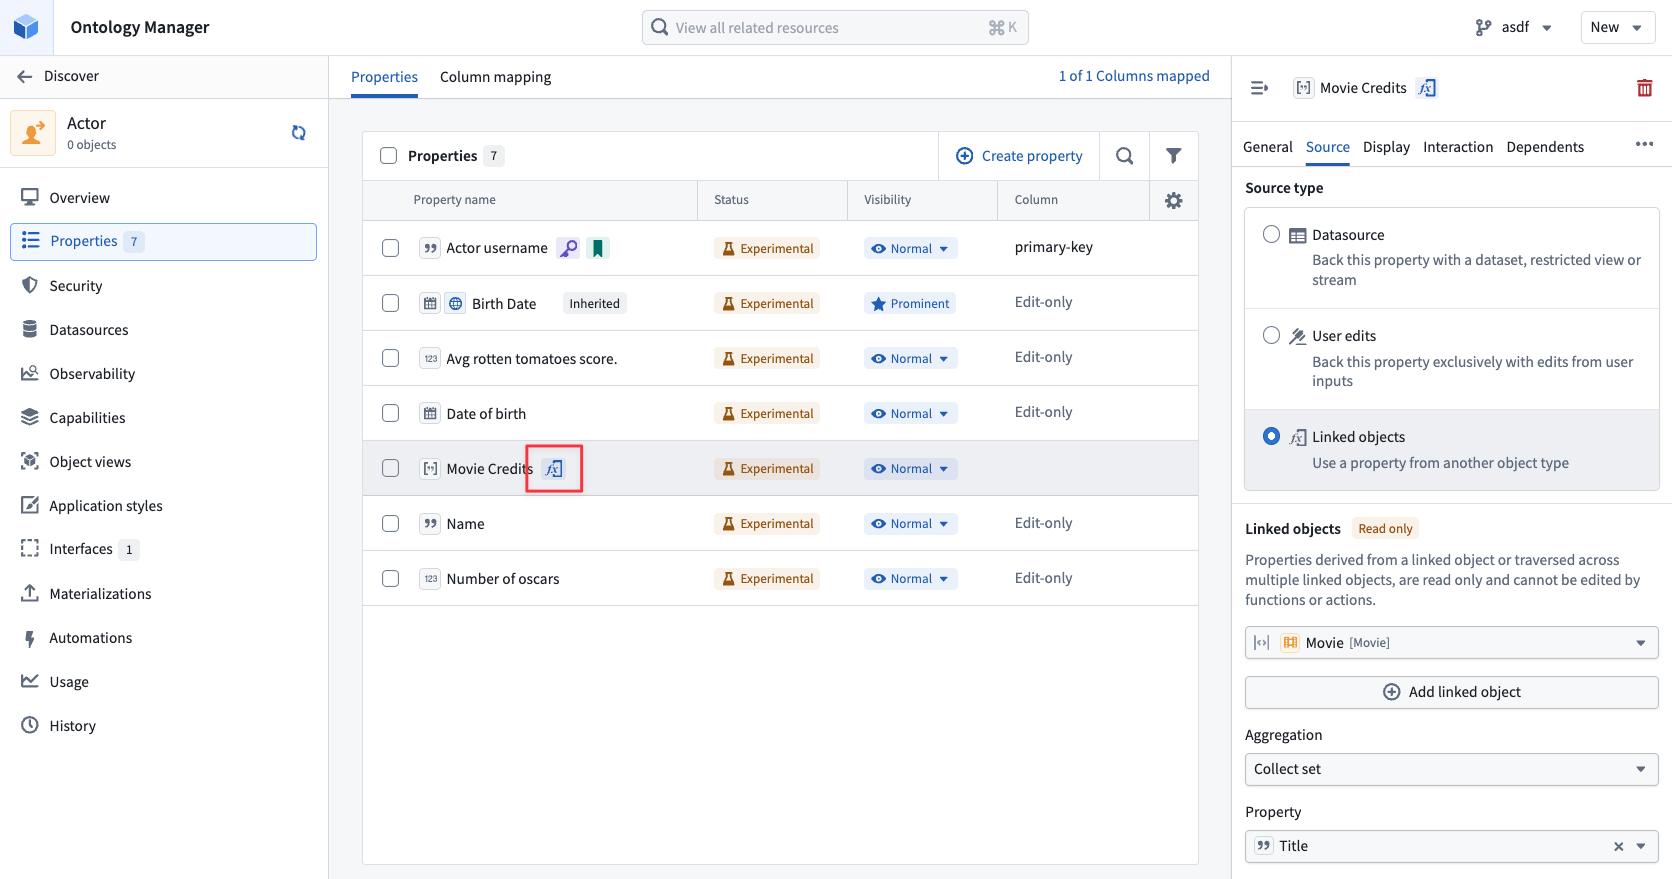Open the Movie linked object dropdown
Image resolution: width=1672 pixels, height=879 pixels.
pos(1451,643)
